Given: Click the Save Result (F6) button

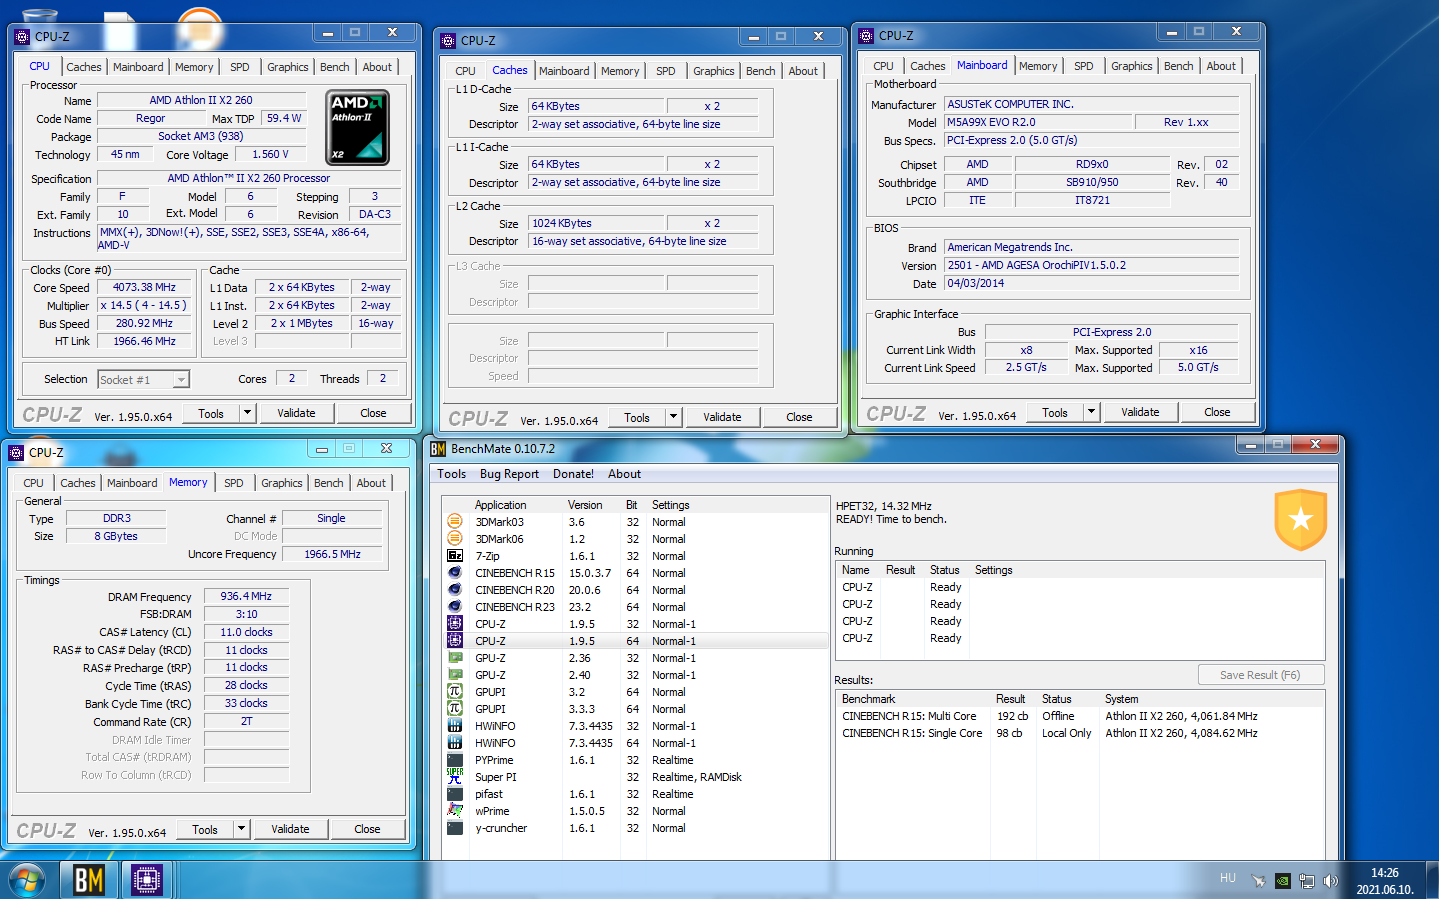Looking at the screenshot, I should pyautogui.click(x=1260, y=675).
